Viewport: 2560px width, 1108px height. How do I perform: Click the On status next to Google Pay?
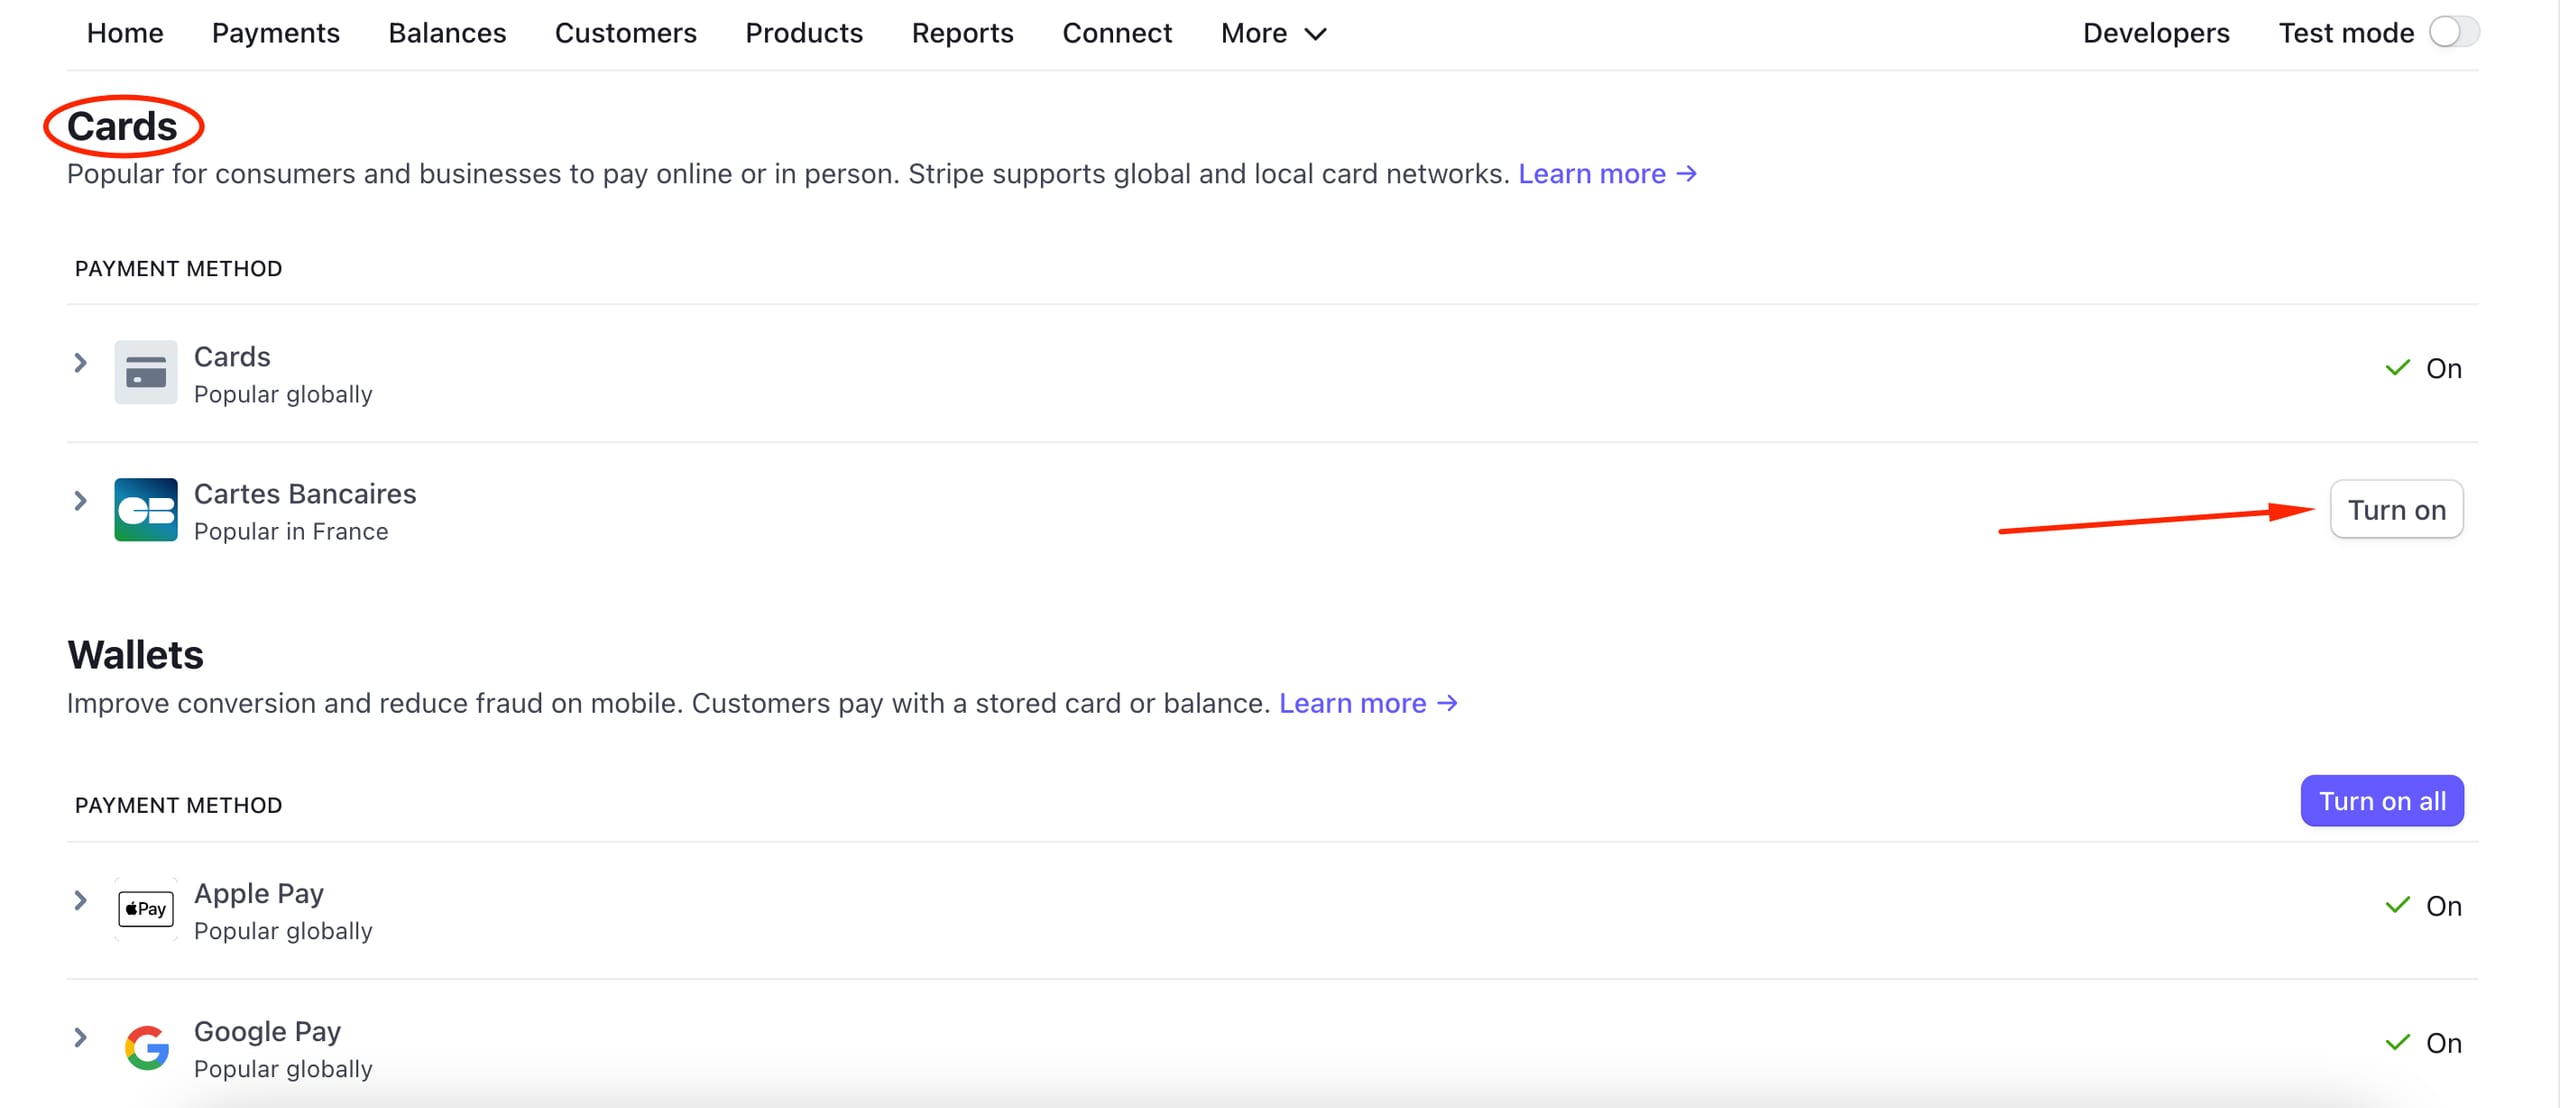[2443, 1043]
